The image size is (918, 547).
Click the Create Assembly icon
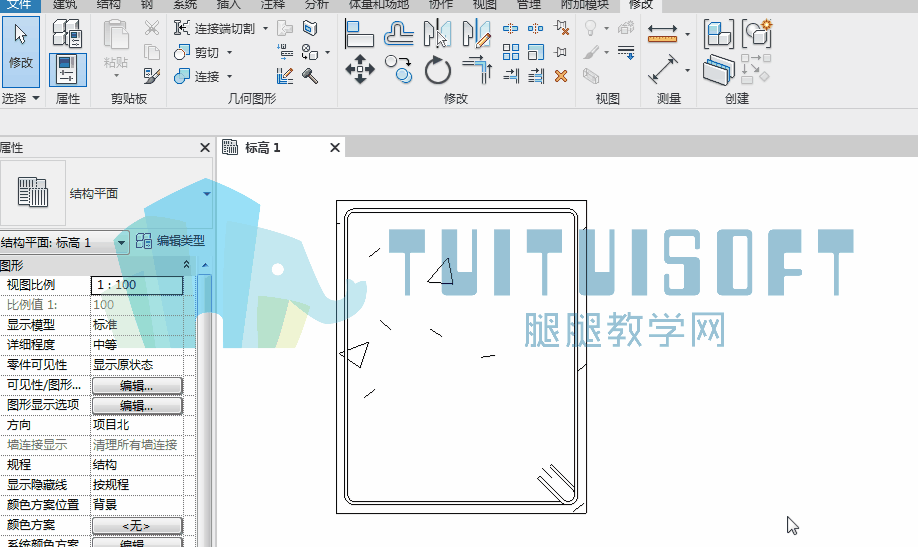718,33
